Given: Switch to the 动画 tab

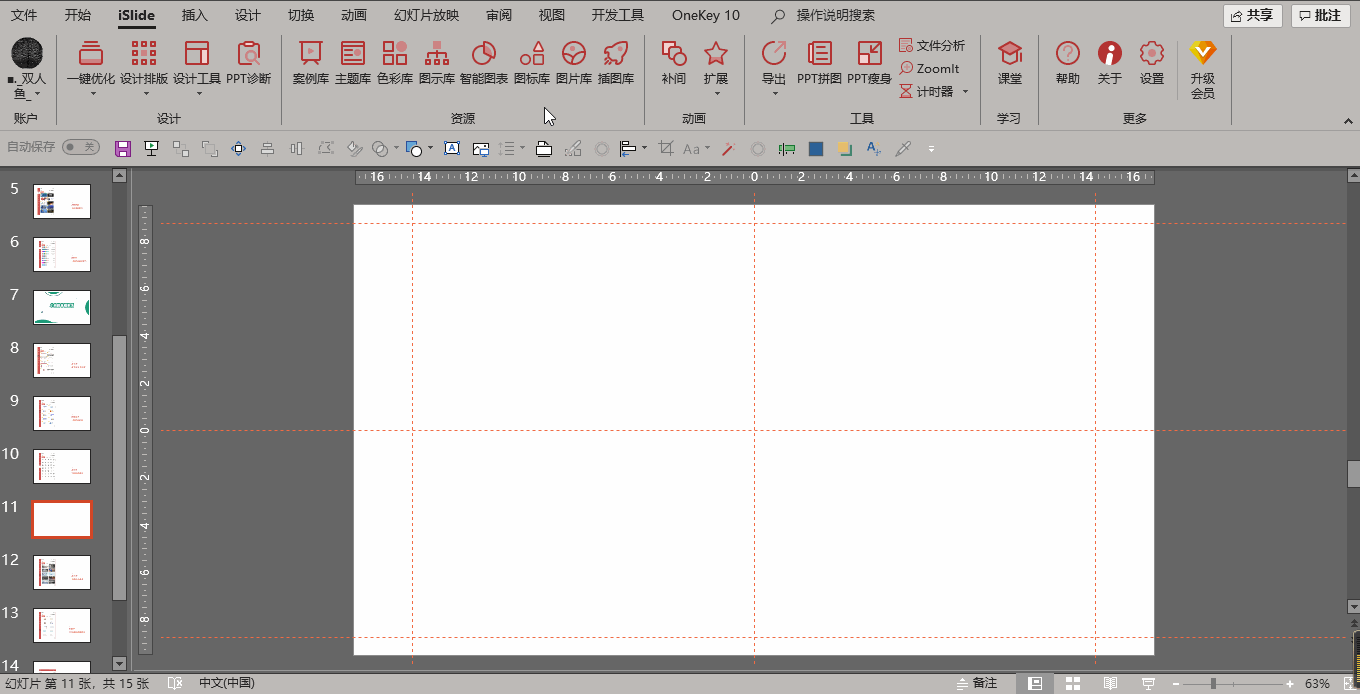Looking at the screenshot, I should click(x=354, y=15).
